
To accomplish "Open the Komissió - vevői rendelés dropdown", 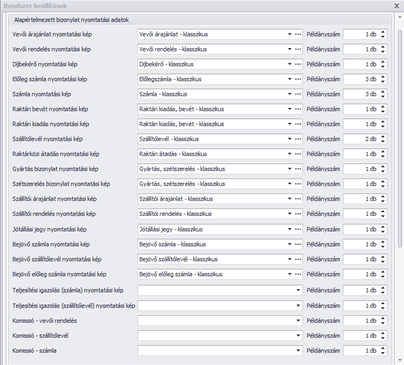I will coord(298,321).
